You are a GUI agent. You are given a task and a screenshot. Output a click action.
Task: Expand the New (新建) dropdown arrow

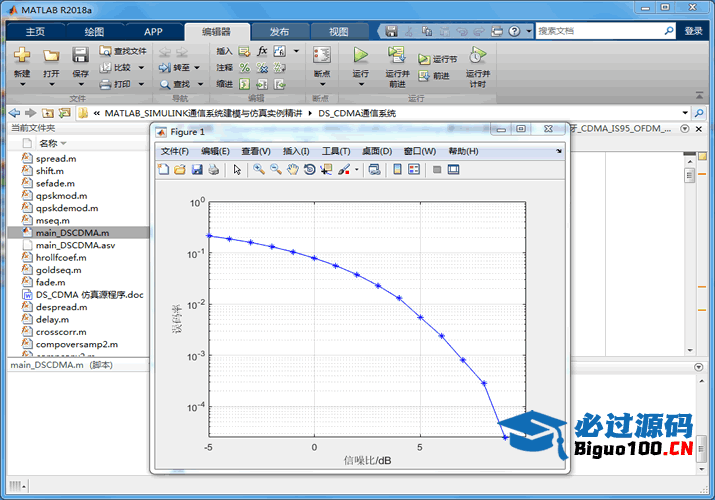[x=22, y=85]
